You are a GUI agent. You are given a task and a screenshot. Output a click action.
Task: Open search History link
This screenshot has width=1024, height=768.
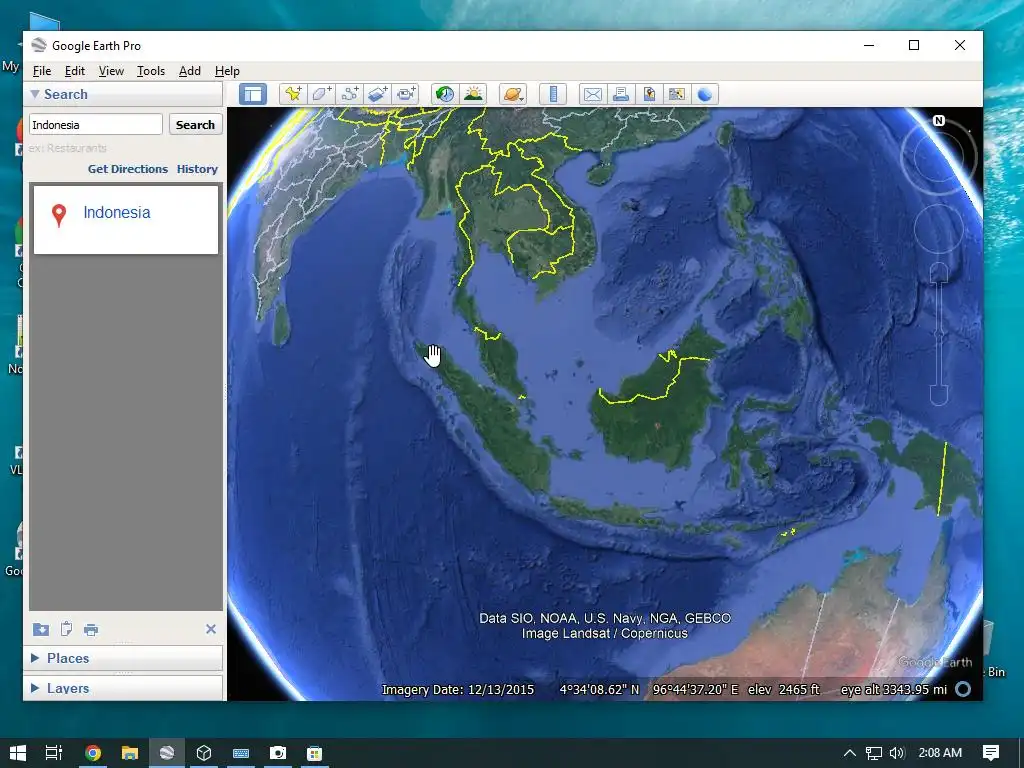[197, 169]
